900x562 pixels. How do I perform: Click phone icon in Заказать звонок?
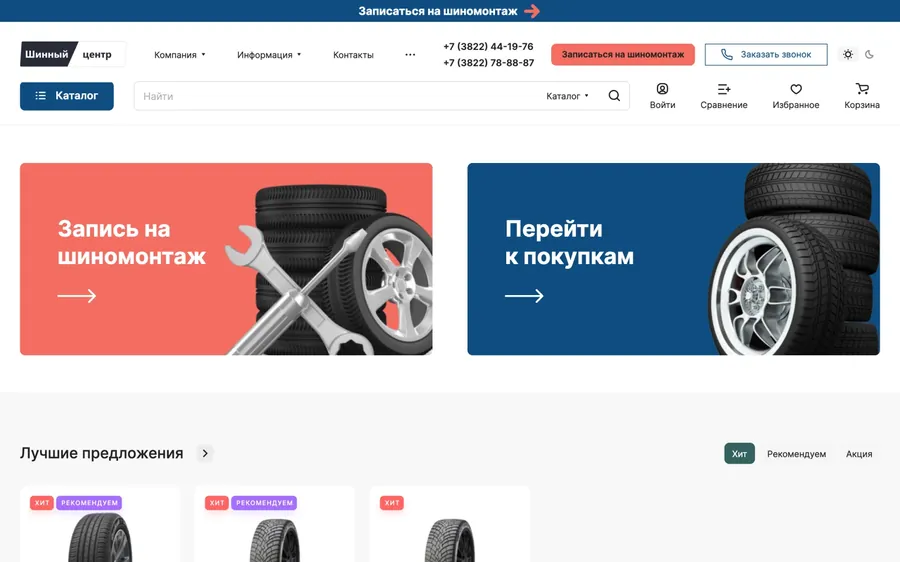pyautogui.click(x=727, y=55)
